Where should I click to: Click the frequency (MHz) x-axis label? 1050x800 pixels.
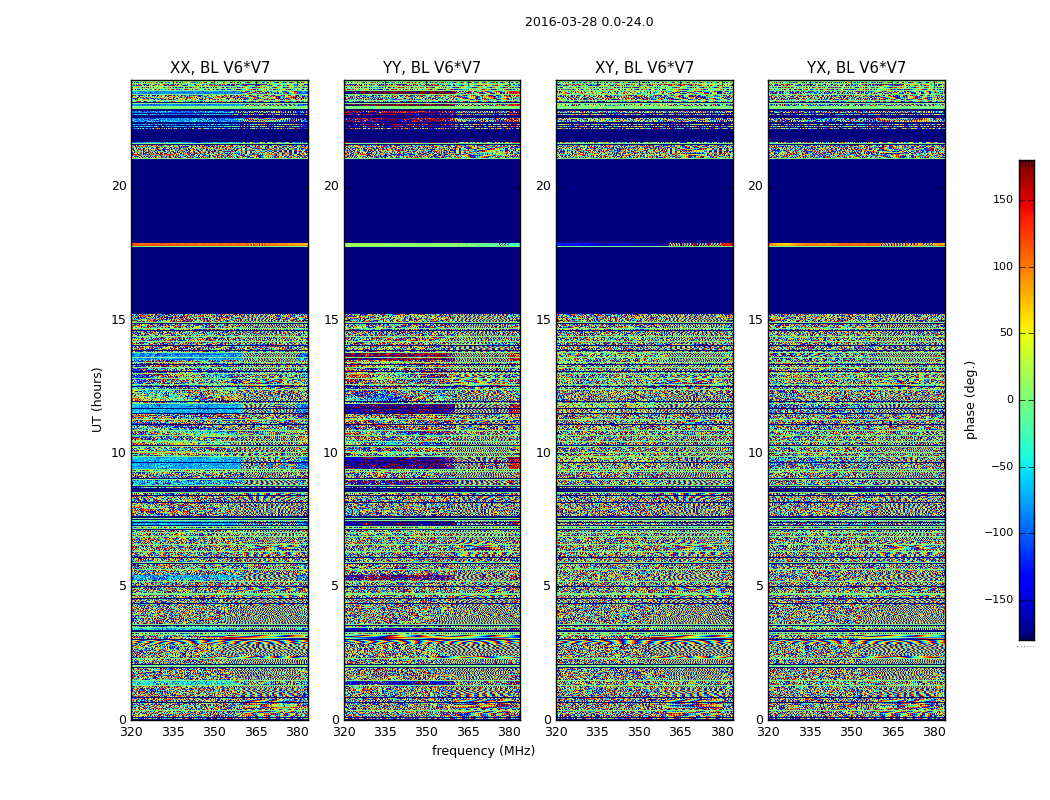(483, 751)
